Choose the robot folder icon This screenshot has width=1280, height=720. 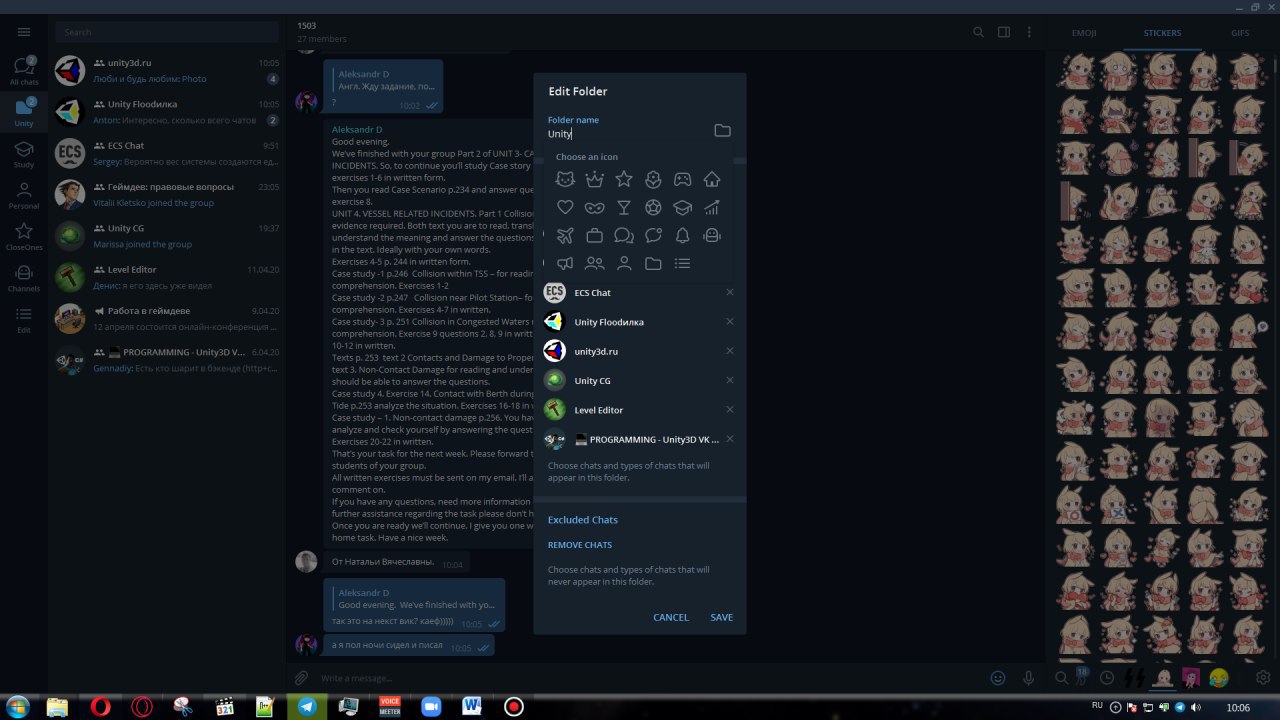point(712,236)
